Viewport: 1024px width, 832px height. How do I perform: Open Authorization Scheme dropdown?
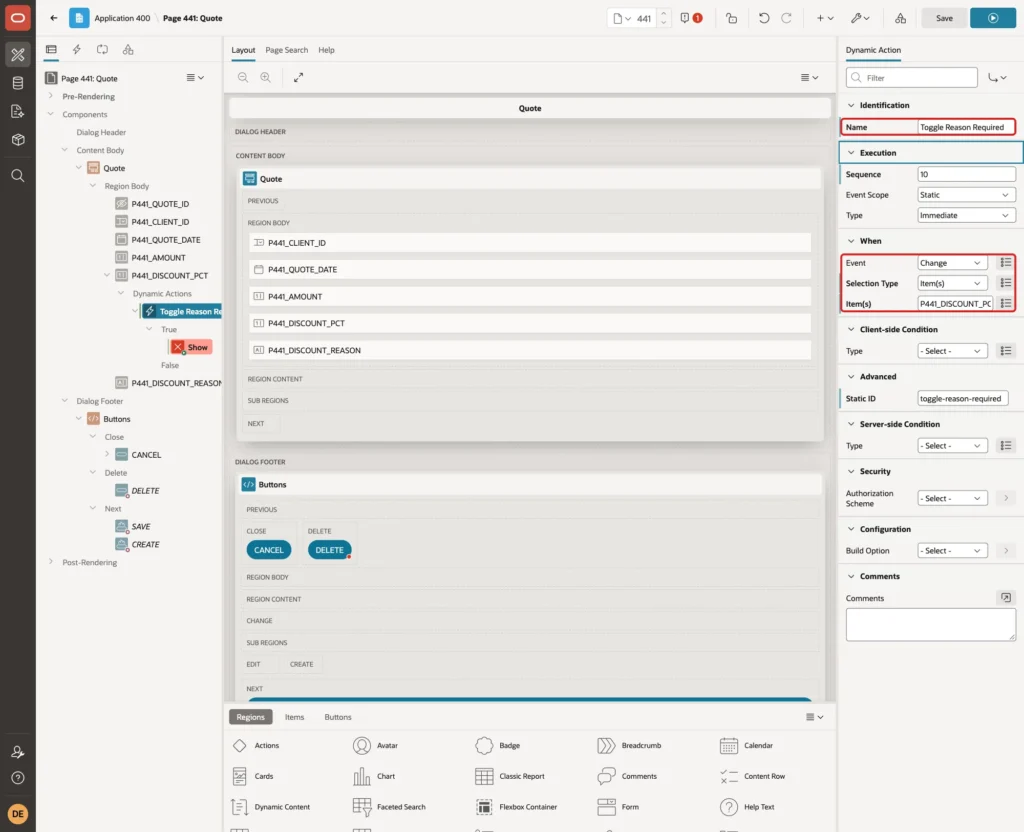[x=952, y=498]
